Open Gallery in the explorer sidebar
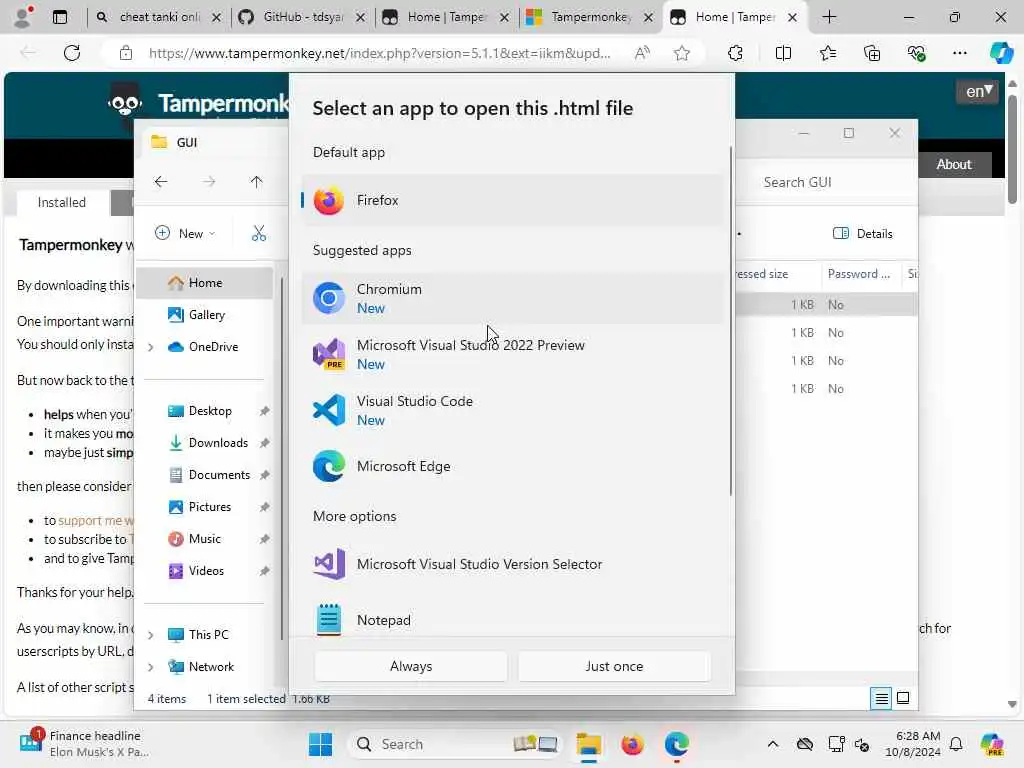 pos(204,315)
